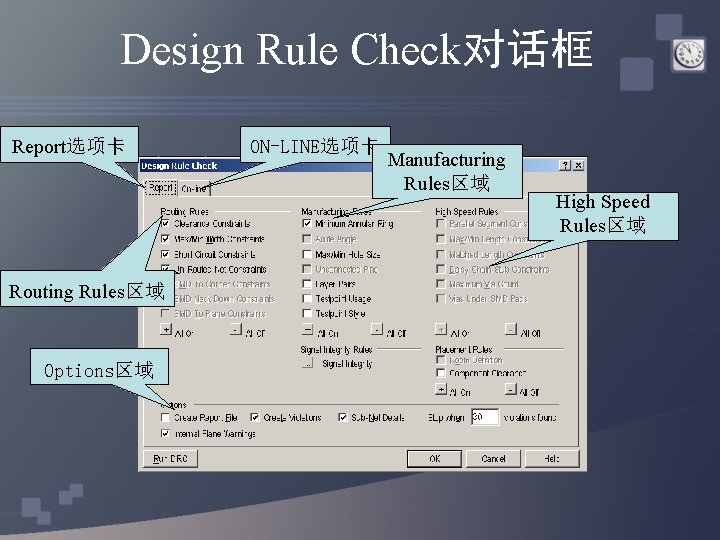Click Run DRC button
720x540 pixels.
(x=170, y=458)
